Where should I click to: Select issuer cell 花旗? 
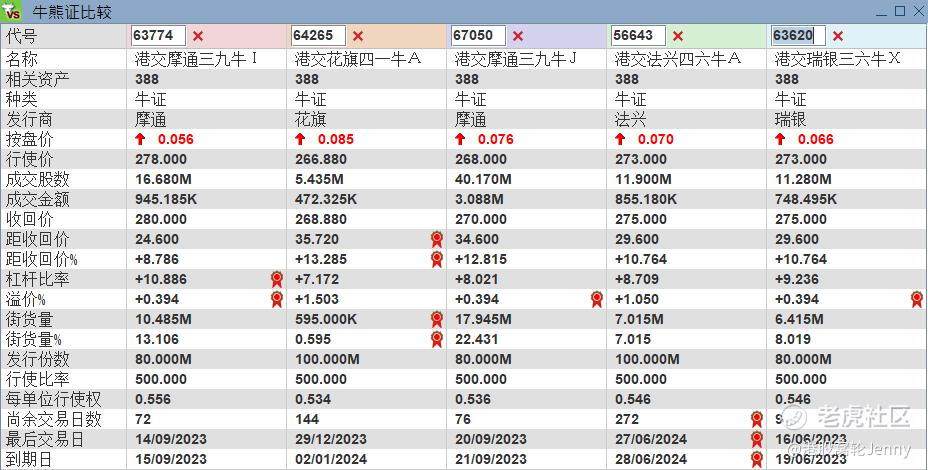click(x=311, y=119)
